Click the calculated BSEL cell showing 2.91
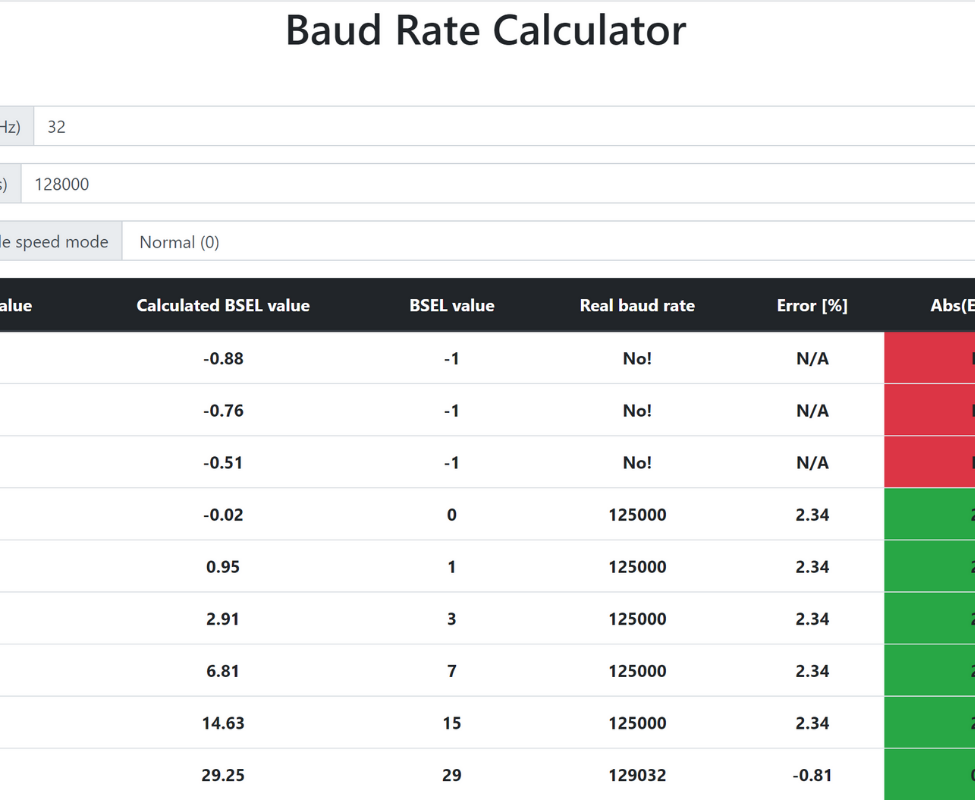The height and width of the screenshot is (800, 975). (223, 619)
